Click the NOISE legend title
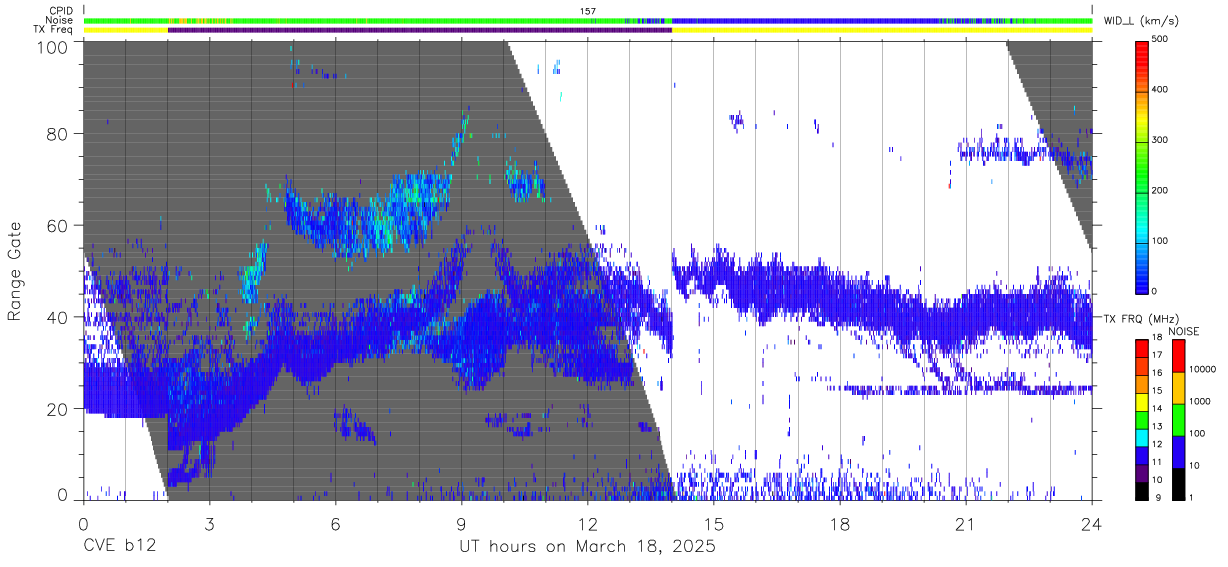This screenshot has height=567, width=1228. point(1185,331)
